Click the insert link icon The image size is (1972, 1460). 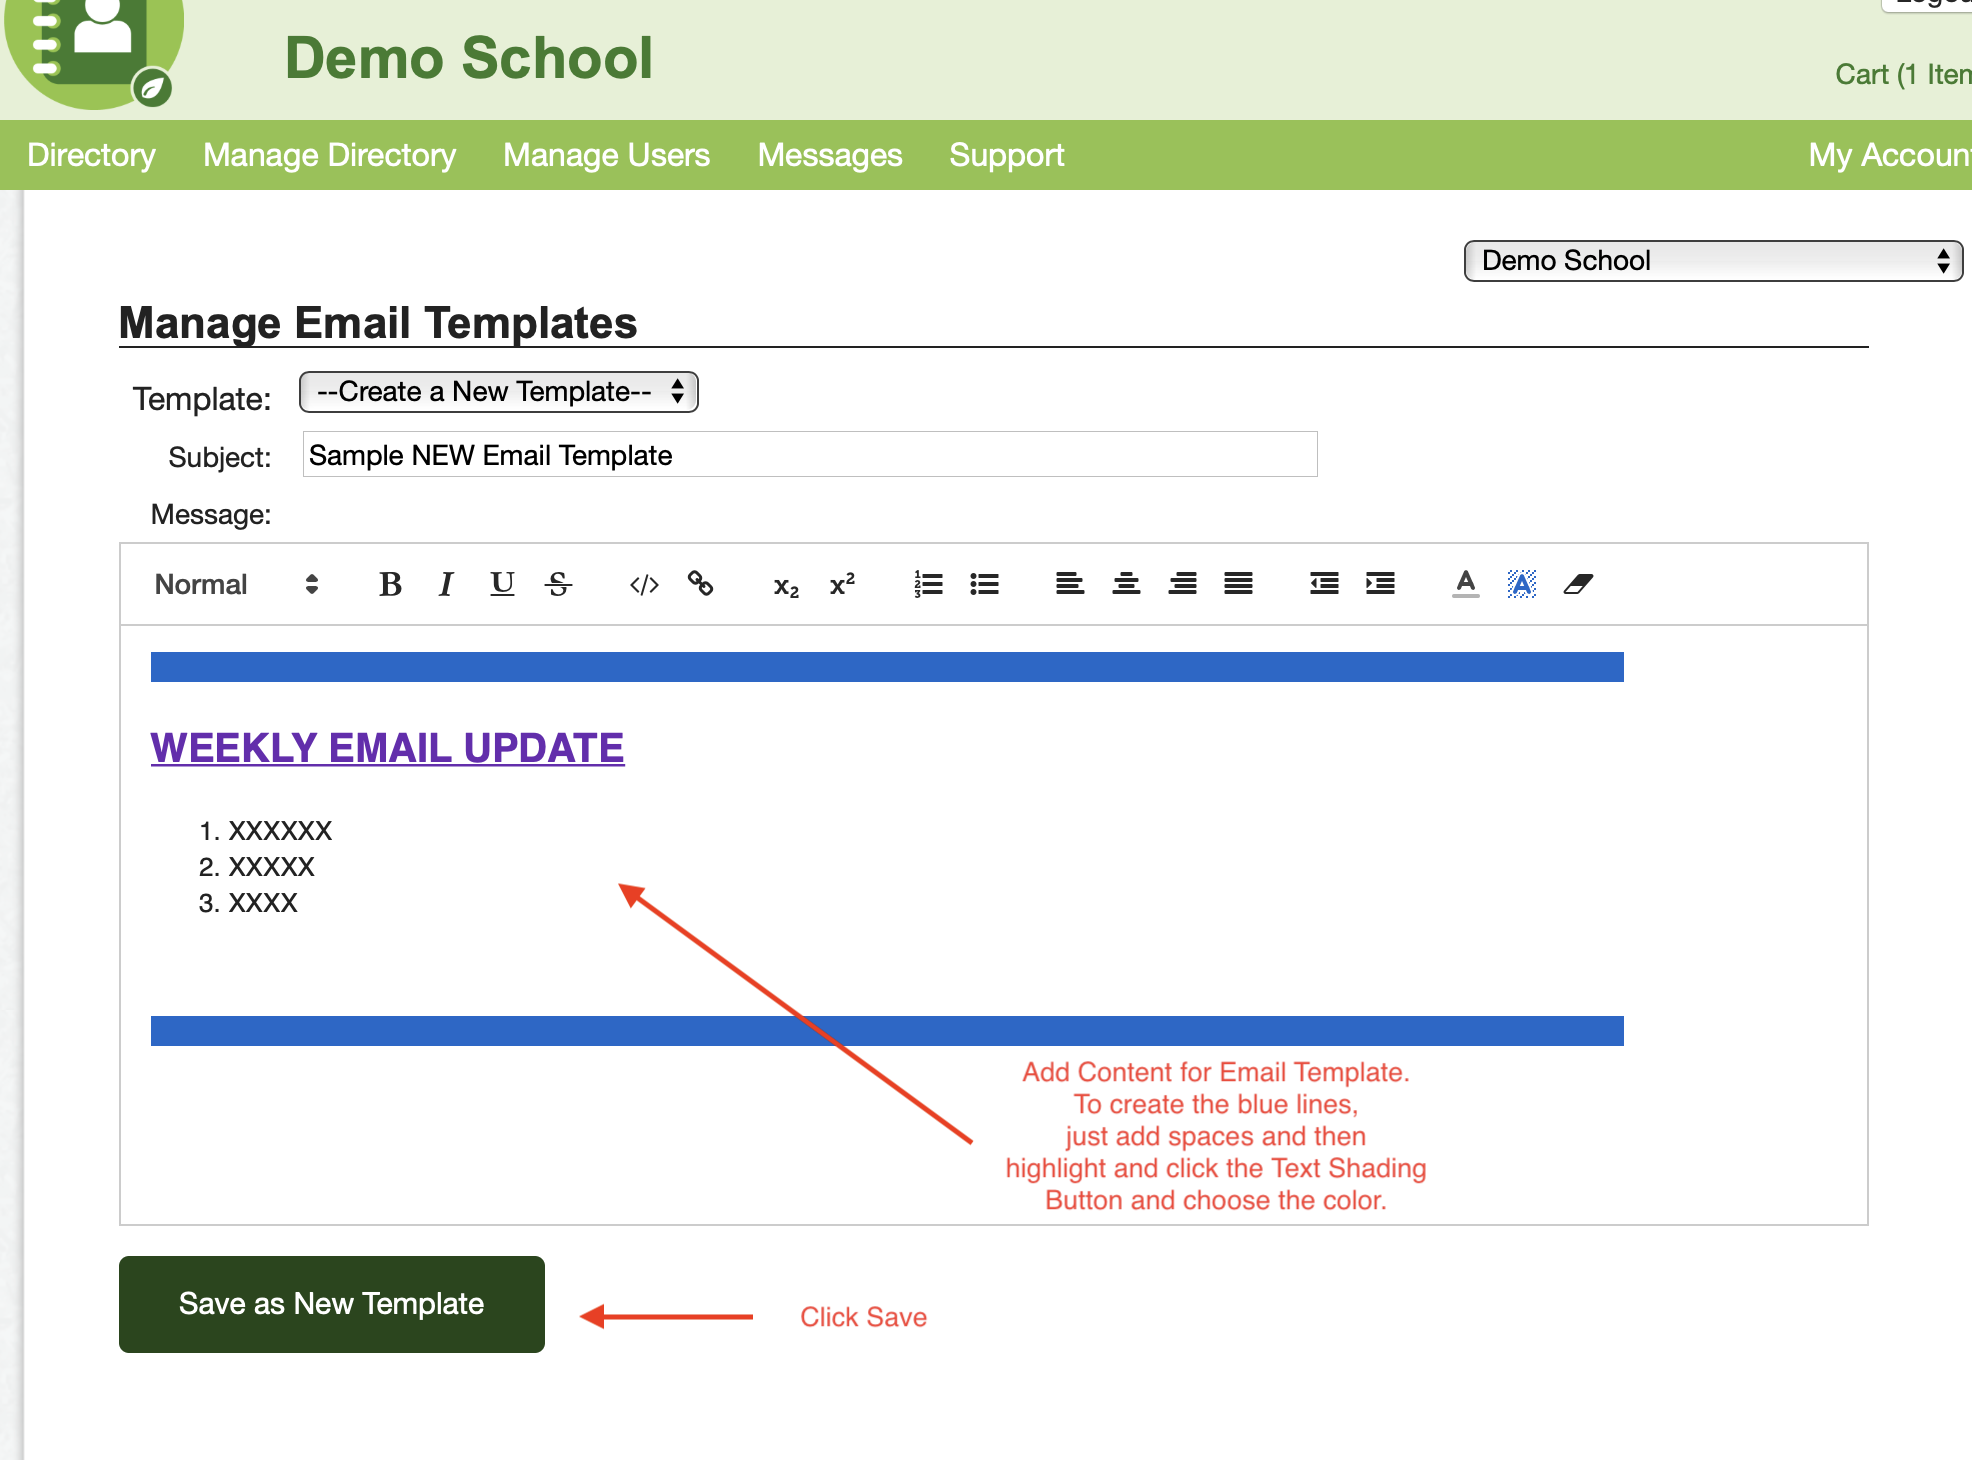(x=700, y=584)
